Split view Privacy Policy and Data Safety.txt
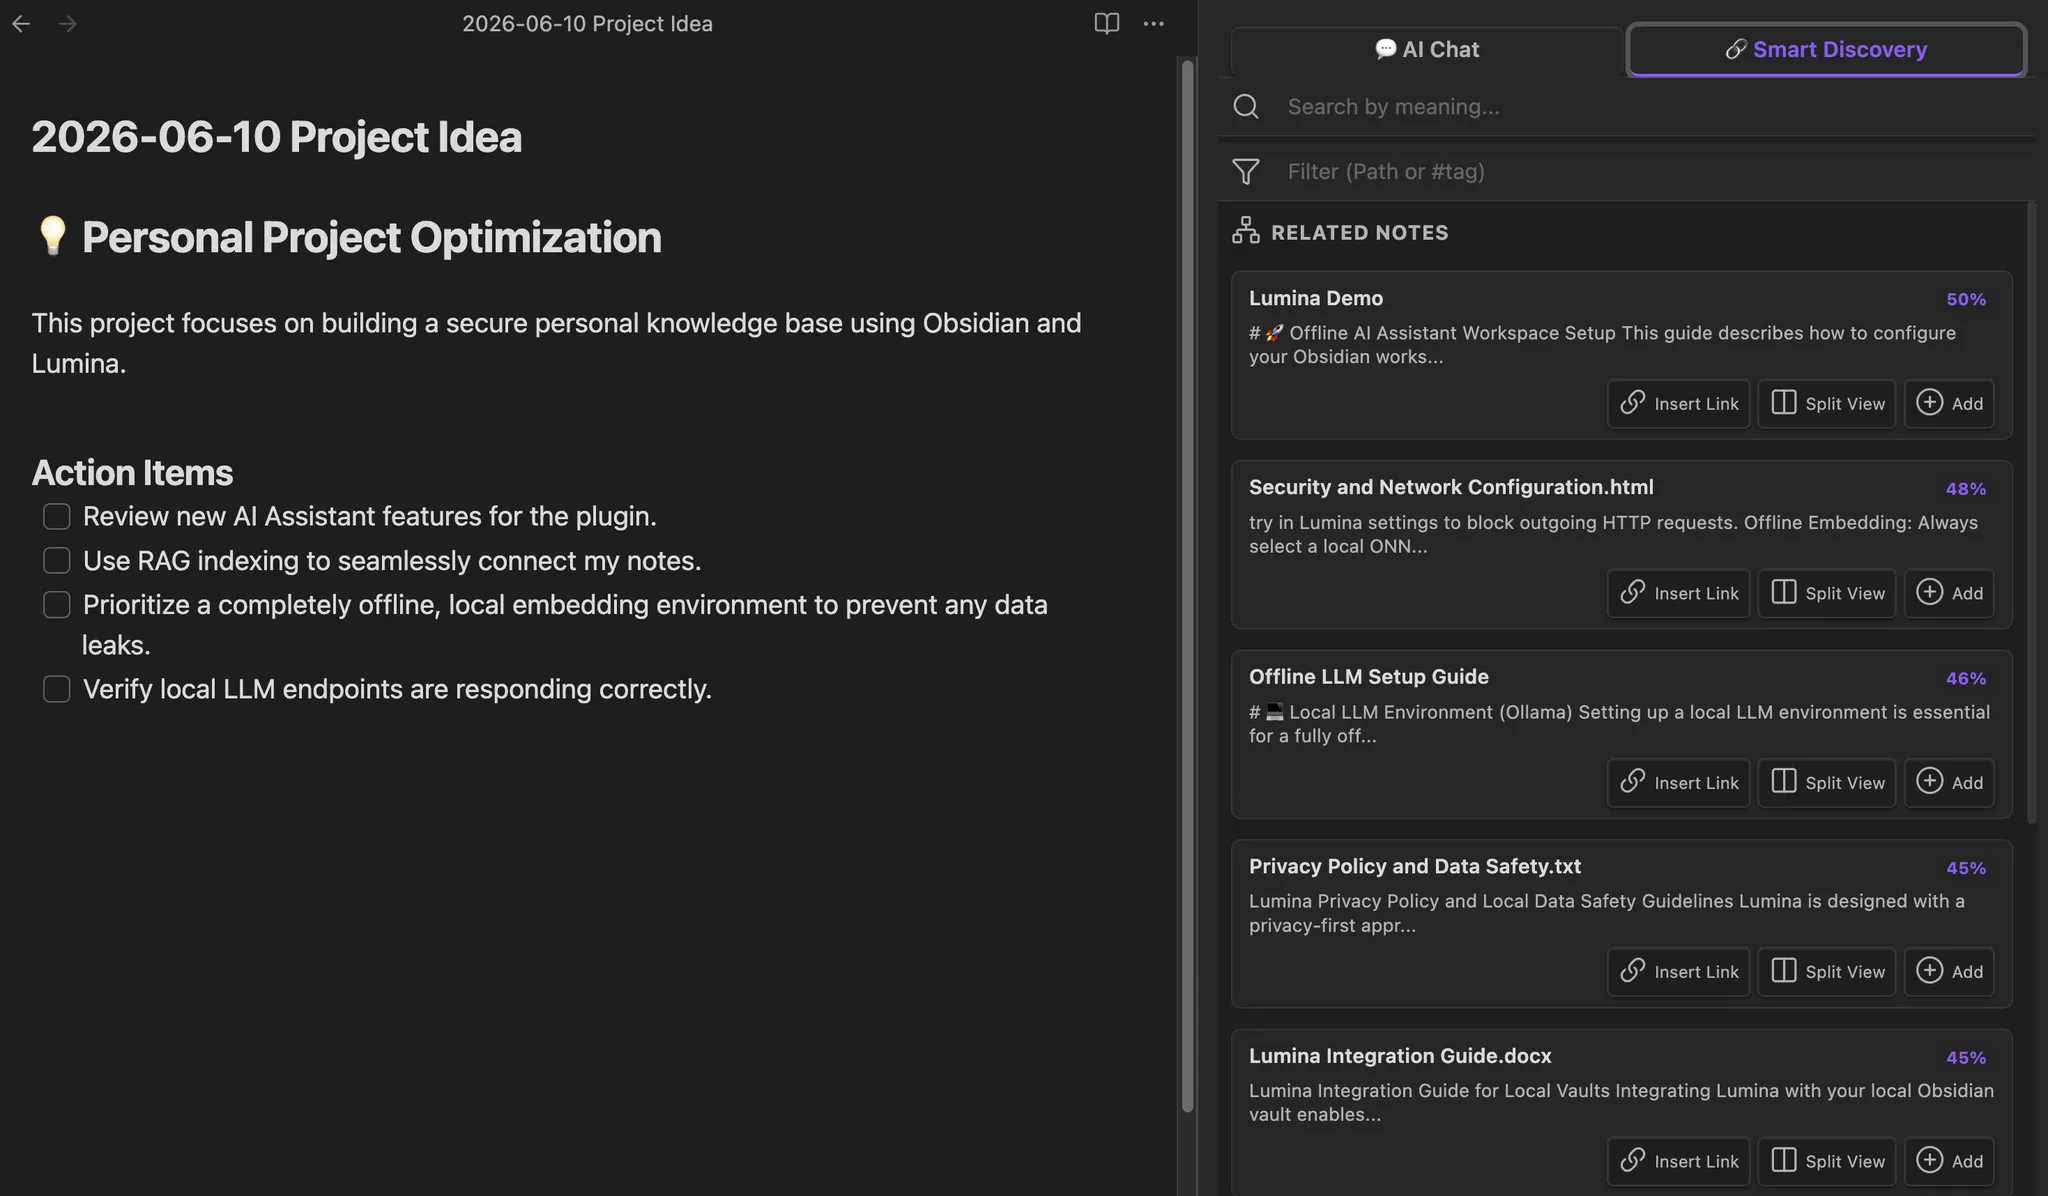The width and height of the screenshot is (2048, 1196). (1827, 971)
